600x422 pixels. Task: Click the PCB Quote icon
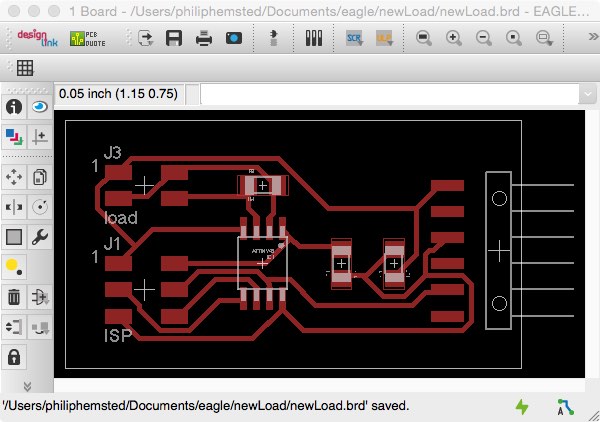[x=88, y=39]
